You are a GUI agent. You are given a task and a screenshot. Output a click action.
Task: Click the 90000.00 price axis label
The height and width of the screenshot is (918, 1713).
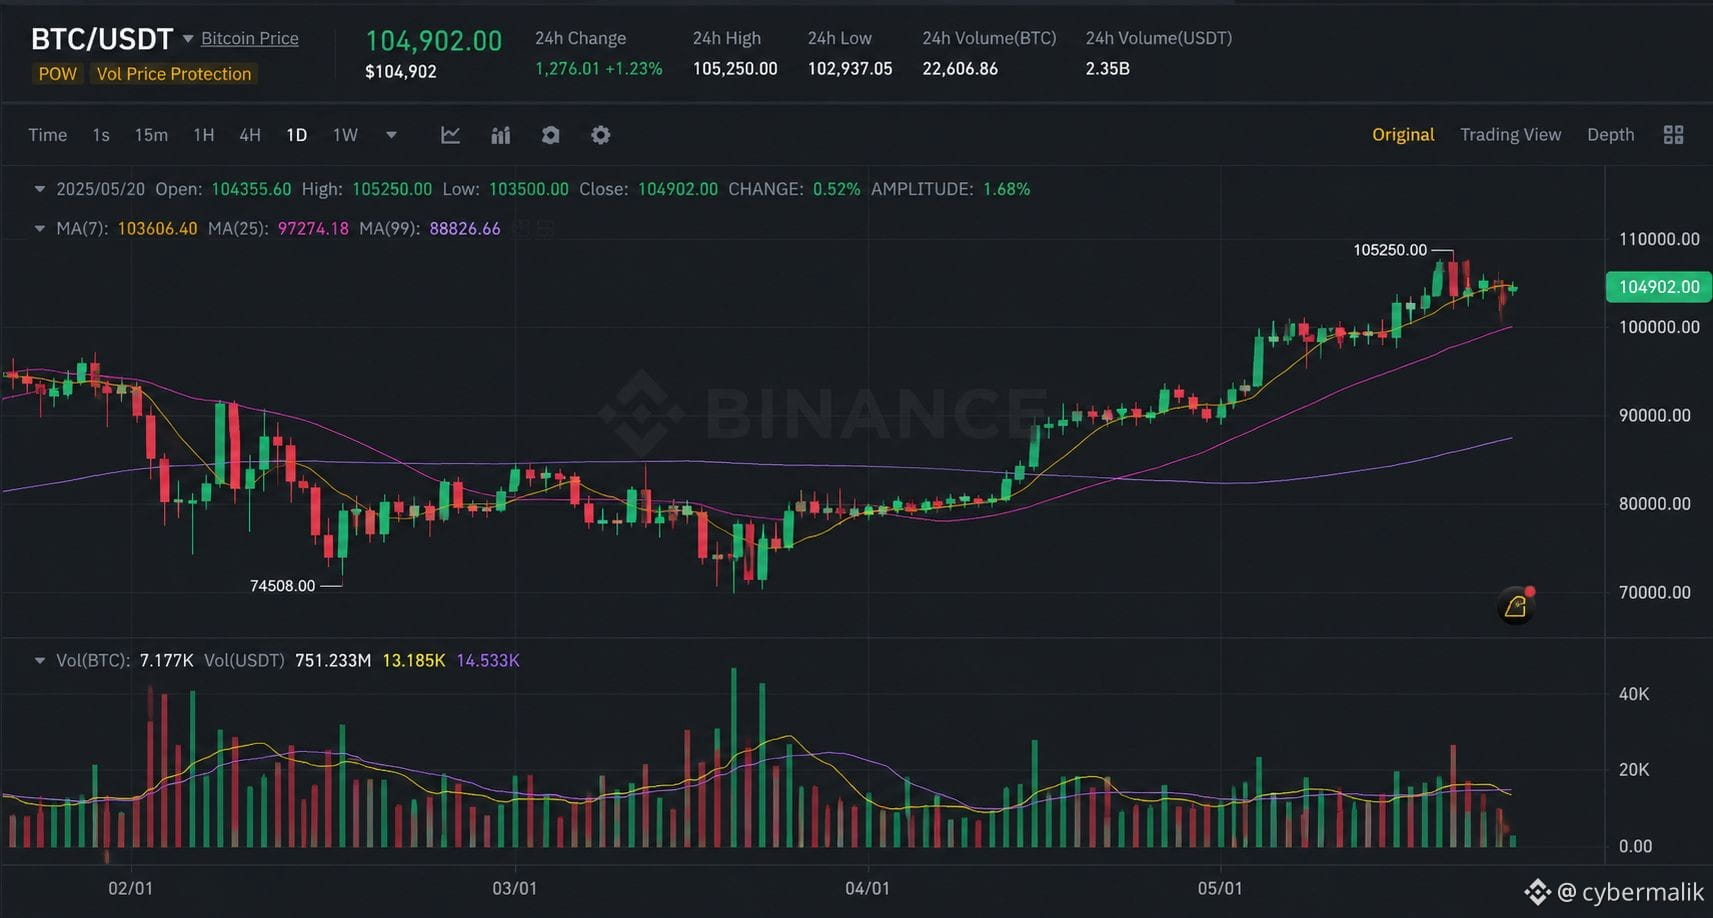(x=1655, y=415)
